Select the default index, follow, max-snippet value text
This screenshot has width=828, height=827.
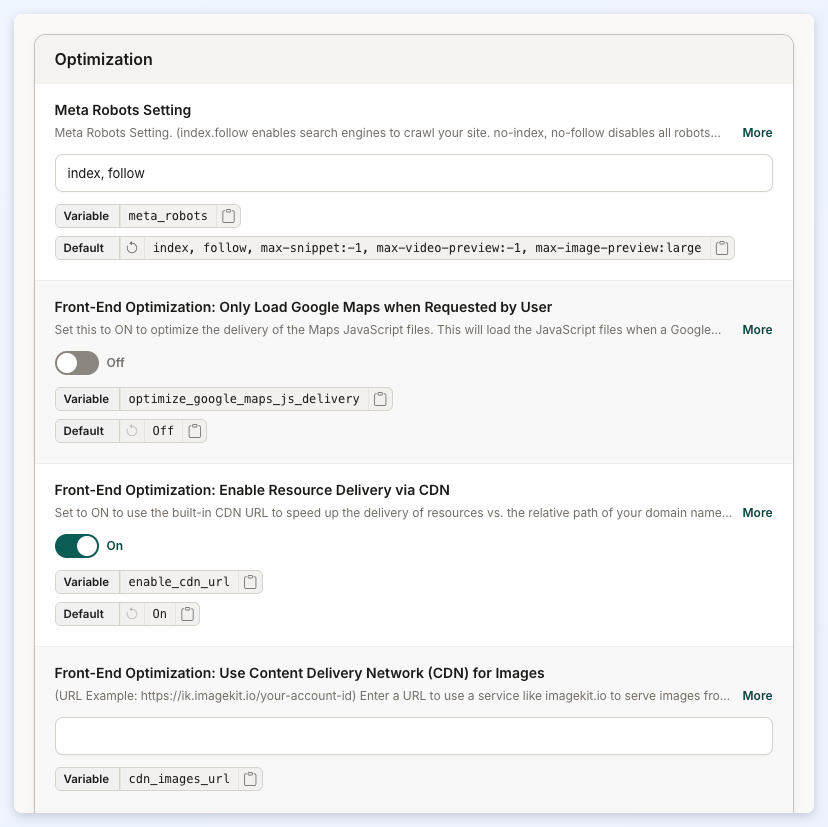427,248
